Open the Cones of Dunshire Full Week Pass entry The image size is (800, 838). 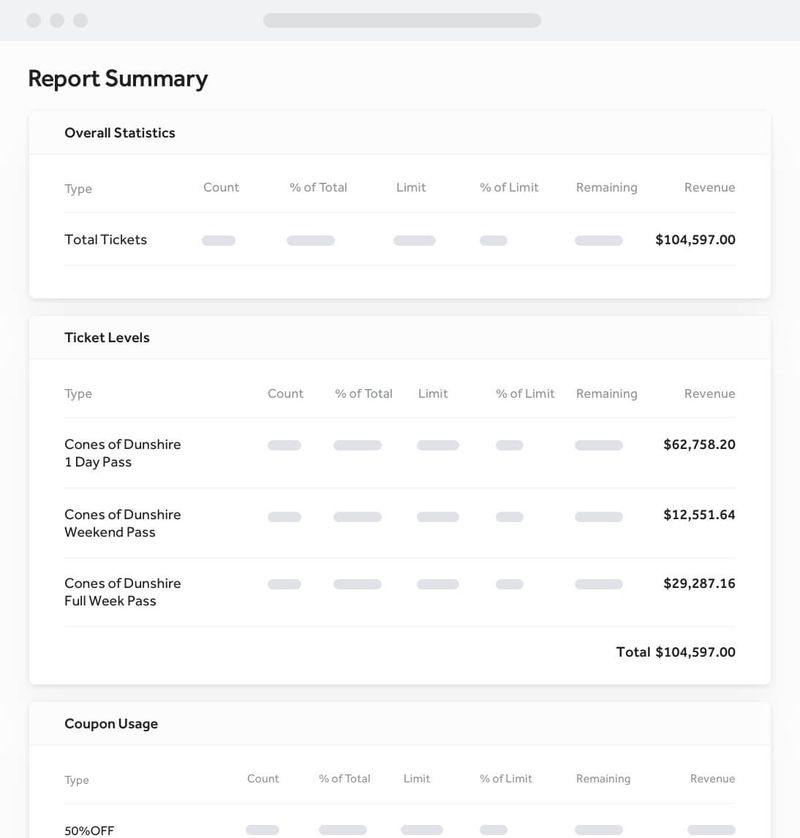click(x=120, y=592)
